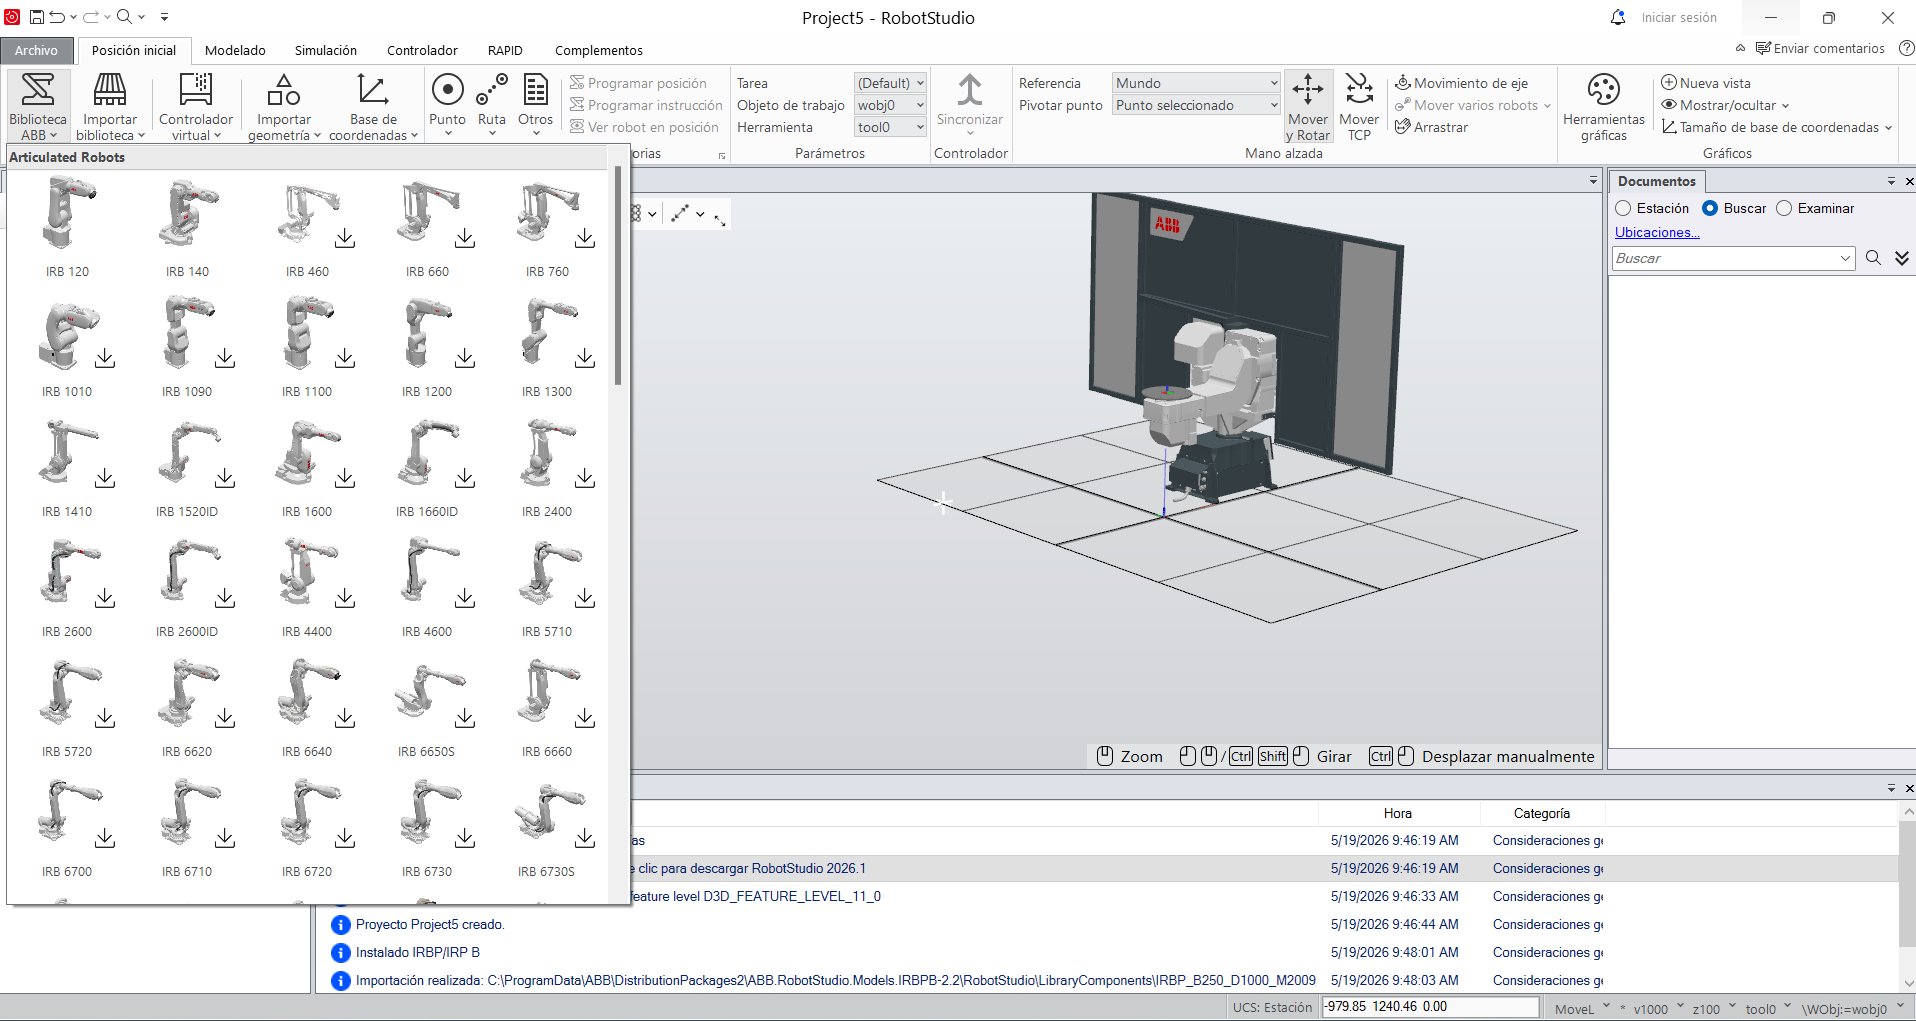Select the Buscar radio button

[x=1710, y=208]
